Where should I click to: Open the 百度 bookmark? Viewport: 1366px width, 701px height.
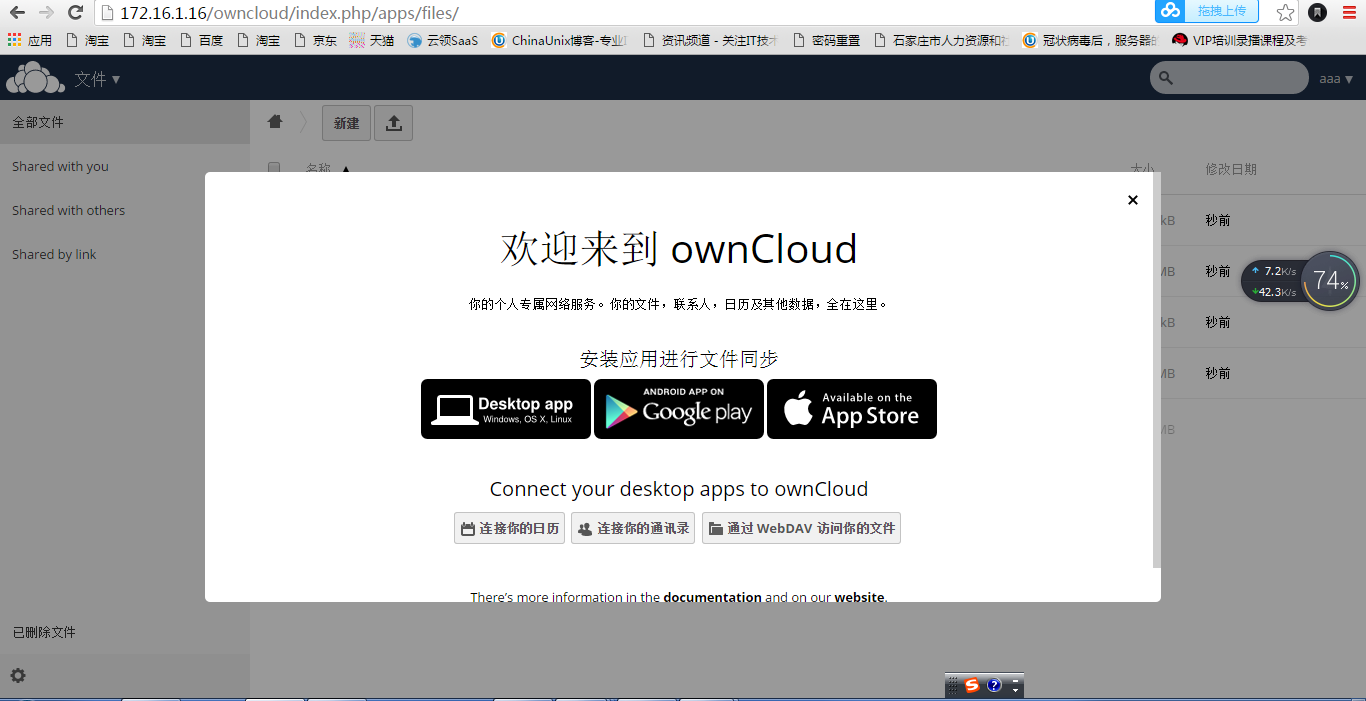pos(201,41)
